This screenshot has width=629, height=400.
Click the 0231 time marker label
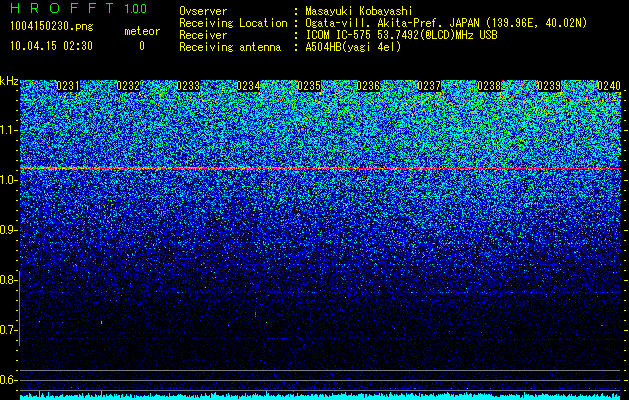(68, 86)
